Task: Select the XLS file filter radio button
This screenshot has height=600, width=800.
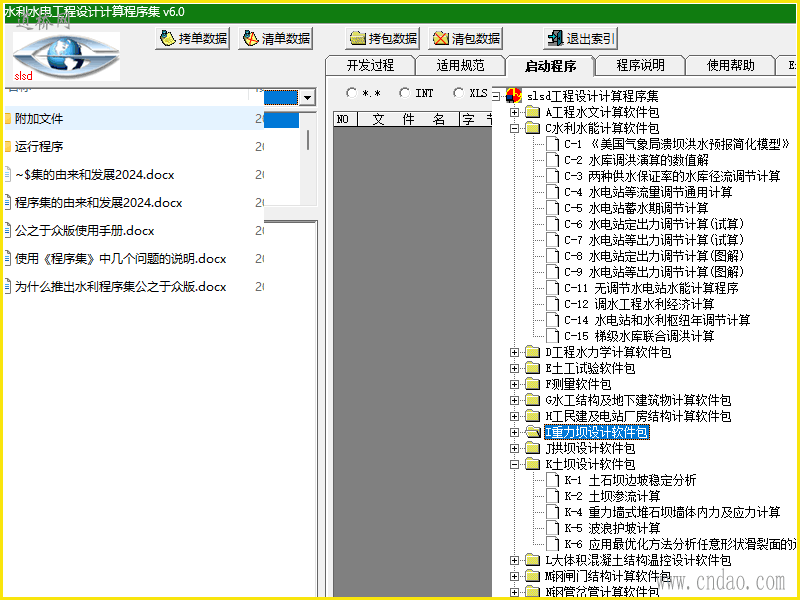Action: [458, 93]
